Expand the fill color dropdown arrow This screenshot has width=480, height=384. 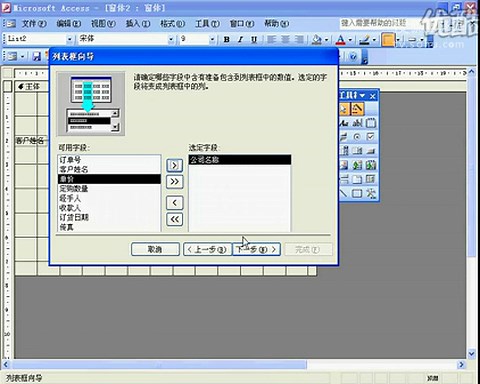tap(326, 40)
